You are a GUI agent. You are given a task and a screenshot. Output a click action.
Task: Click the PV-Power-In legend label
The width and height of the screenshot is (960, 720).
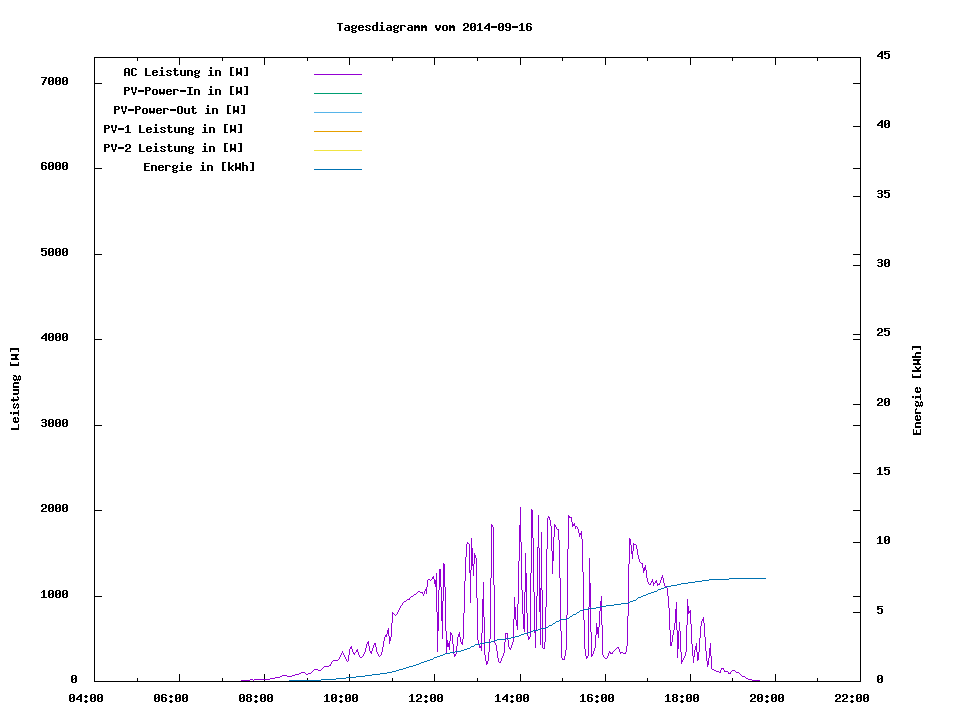click(186, 91)
